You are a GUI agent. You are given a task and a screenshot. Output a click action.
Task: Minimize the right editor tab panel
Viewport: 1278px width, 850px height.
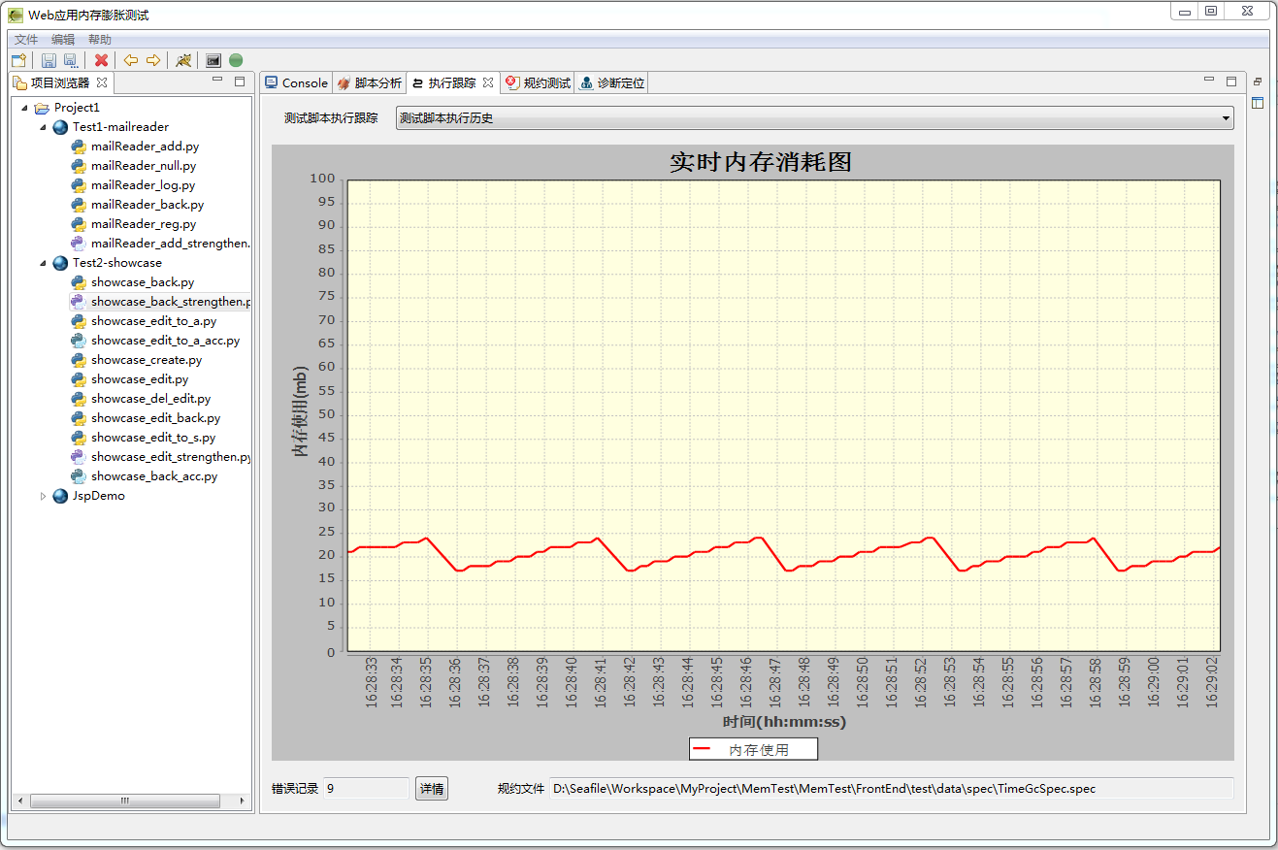coord(1209,81)
